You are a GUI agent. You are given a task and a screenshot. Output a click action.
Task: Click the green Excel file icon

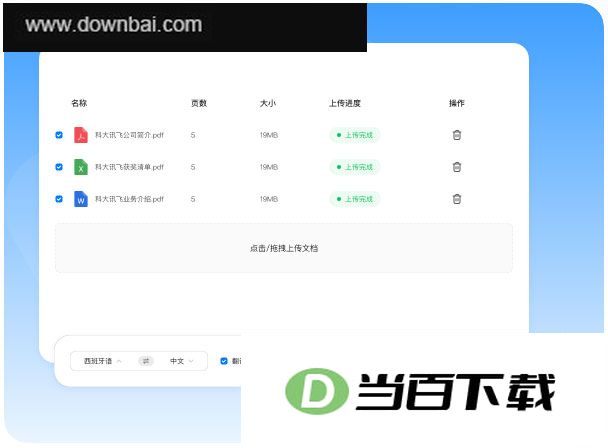pos(81,167)
